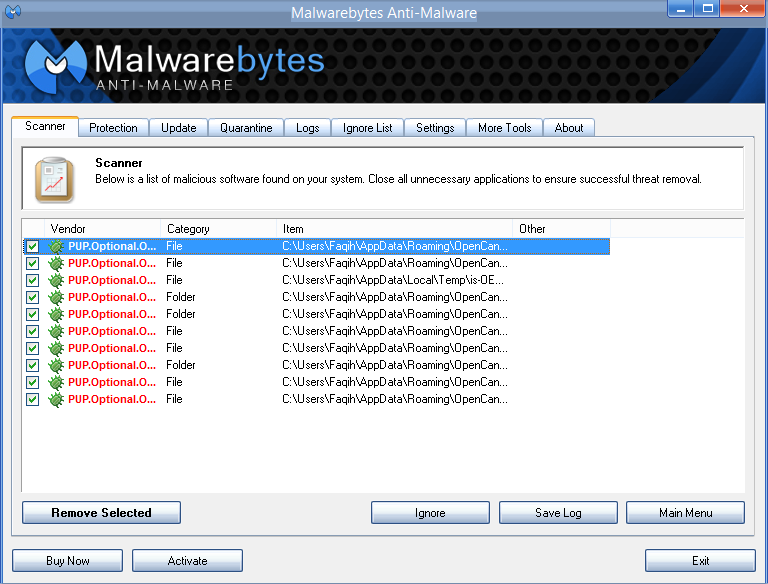Uncheck the first (highlighted) row checkbox

click(32, 246)
